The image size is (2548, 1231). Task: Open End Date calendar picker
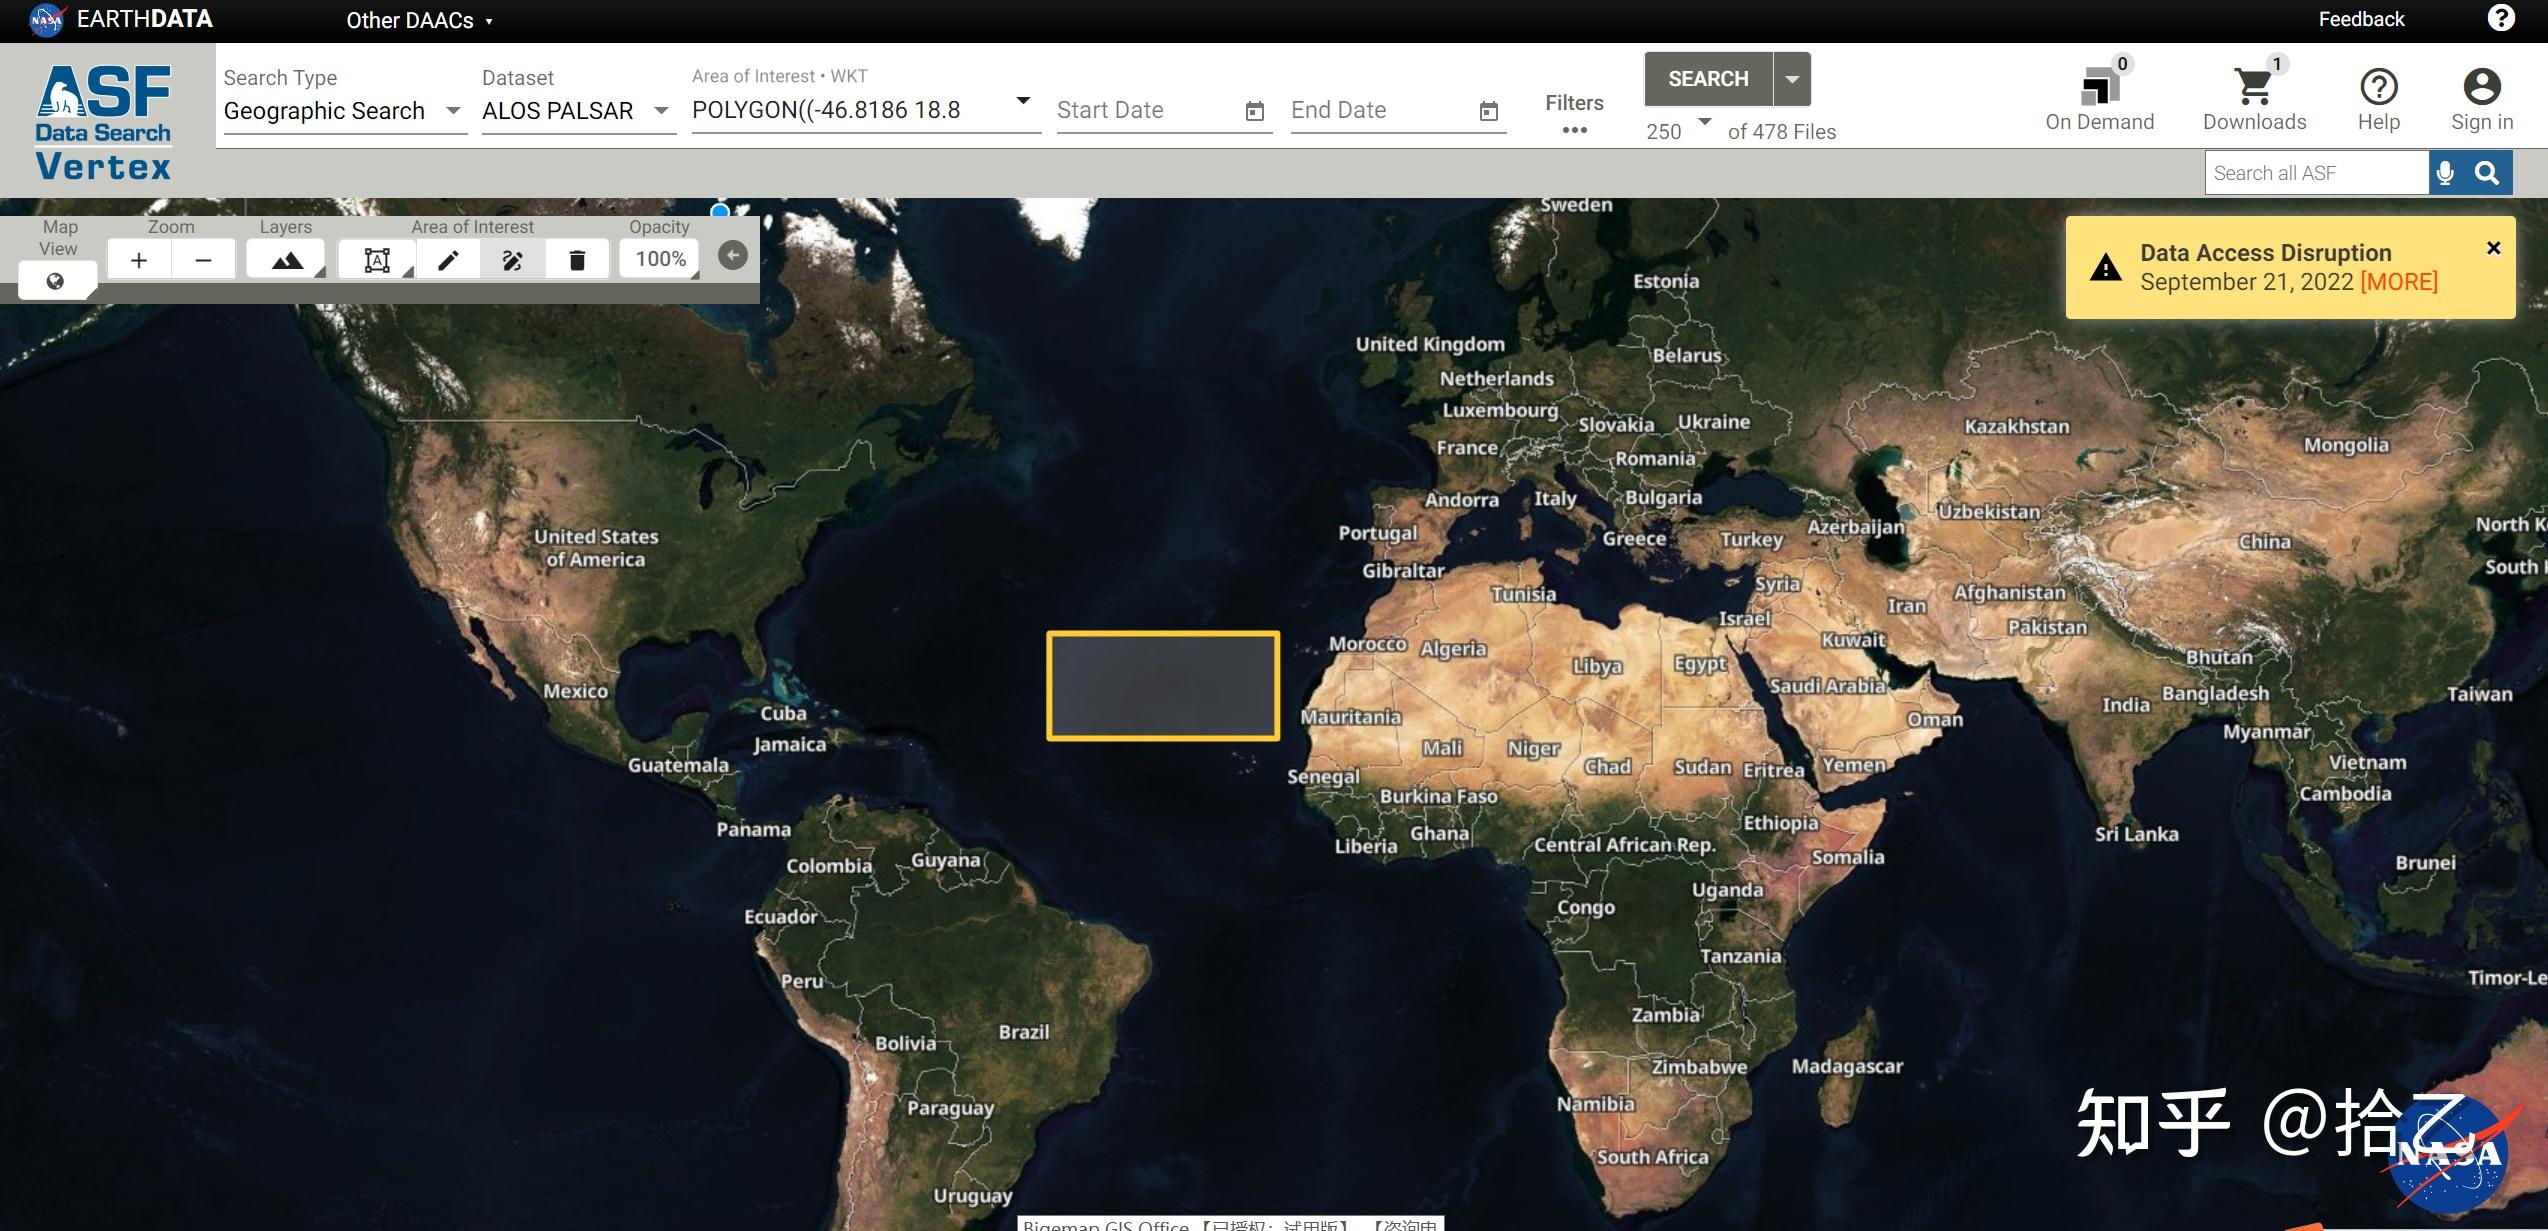(1489, 111)
